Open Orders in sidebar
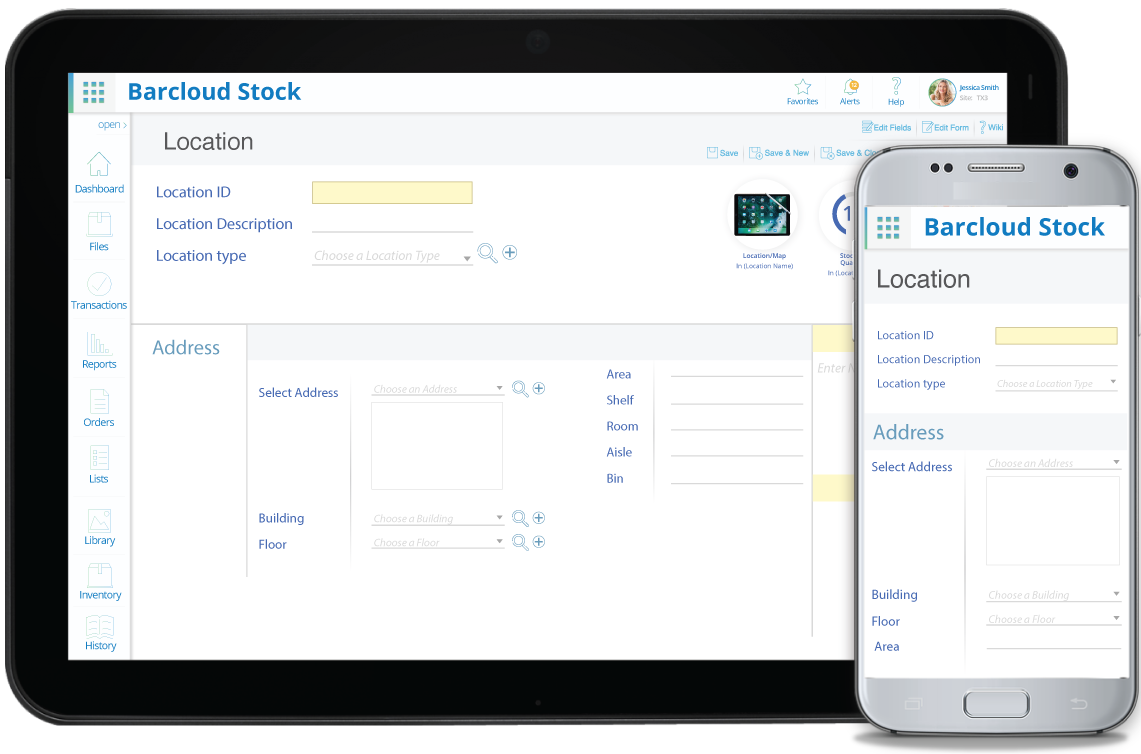This screenshot has height=754, width=1141. click(x=99, y=408)
